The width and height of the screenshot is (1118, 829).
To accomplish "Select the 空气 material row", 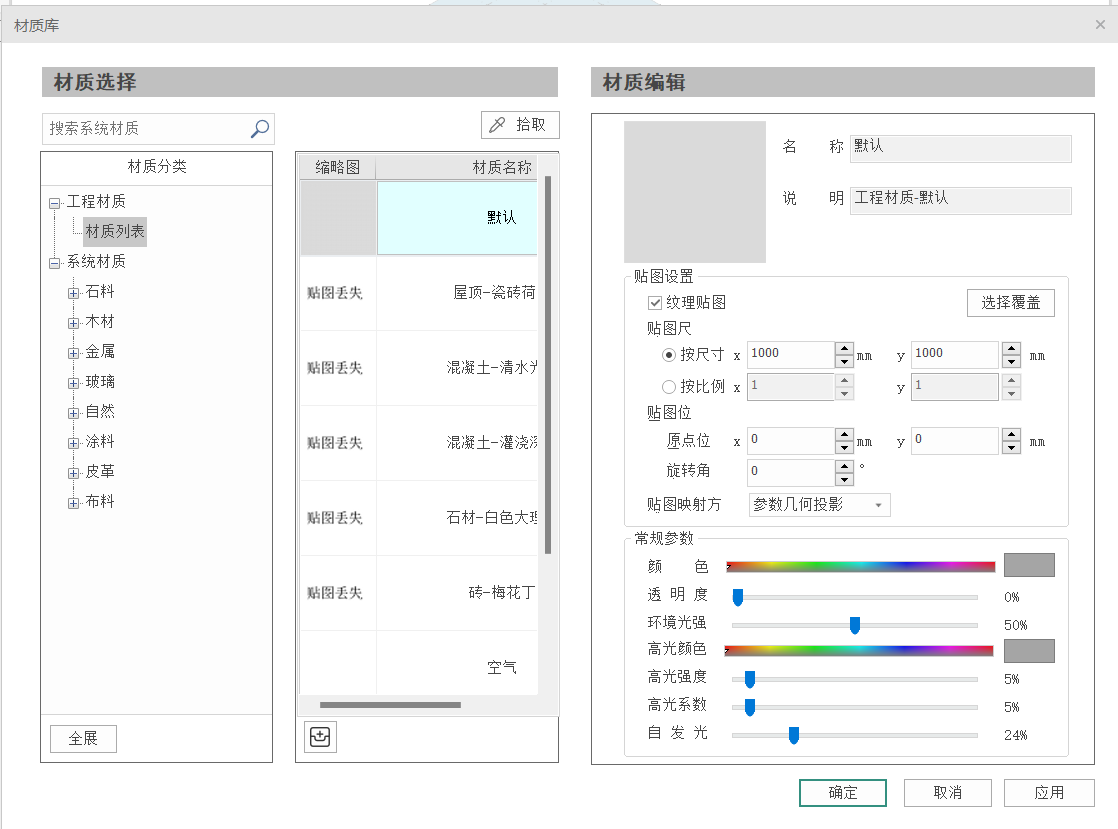I will coord(501,667).
